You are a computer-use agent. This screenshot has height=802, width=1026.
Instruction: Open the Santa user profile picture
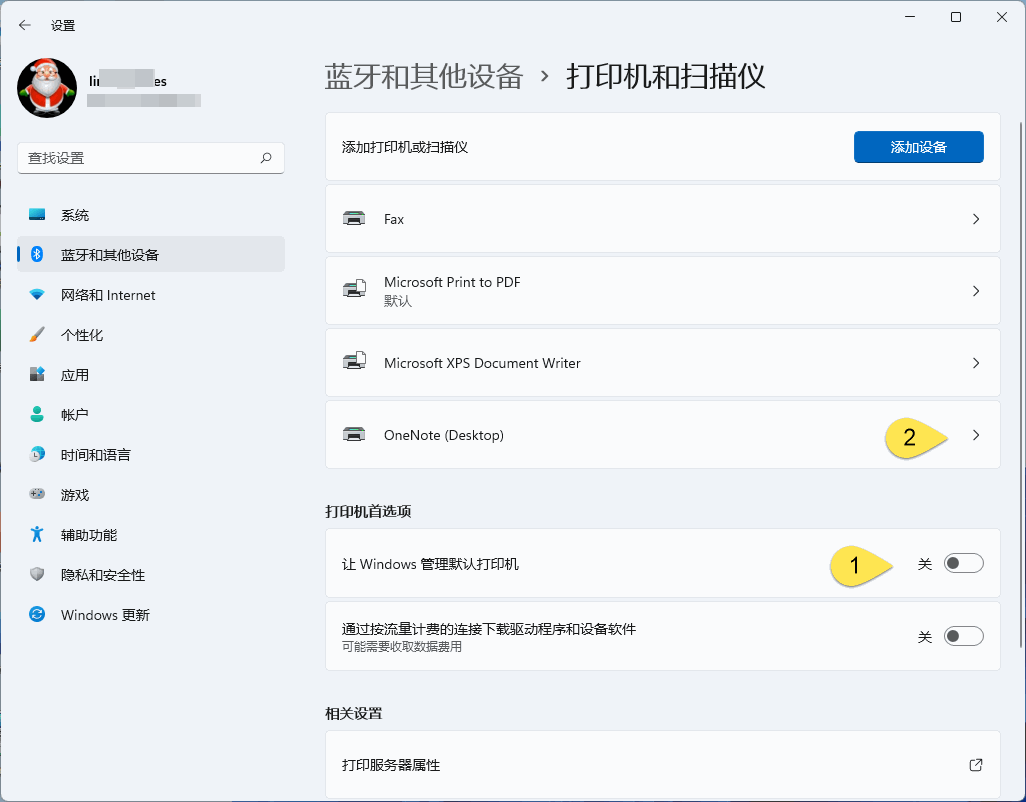click(x=47, y=88)
